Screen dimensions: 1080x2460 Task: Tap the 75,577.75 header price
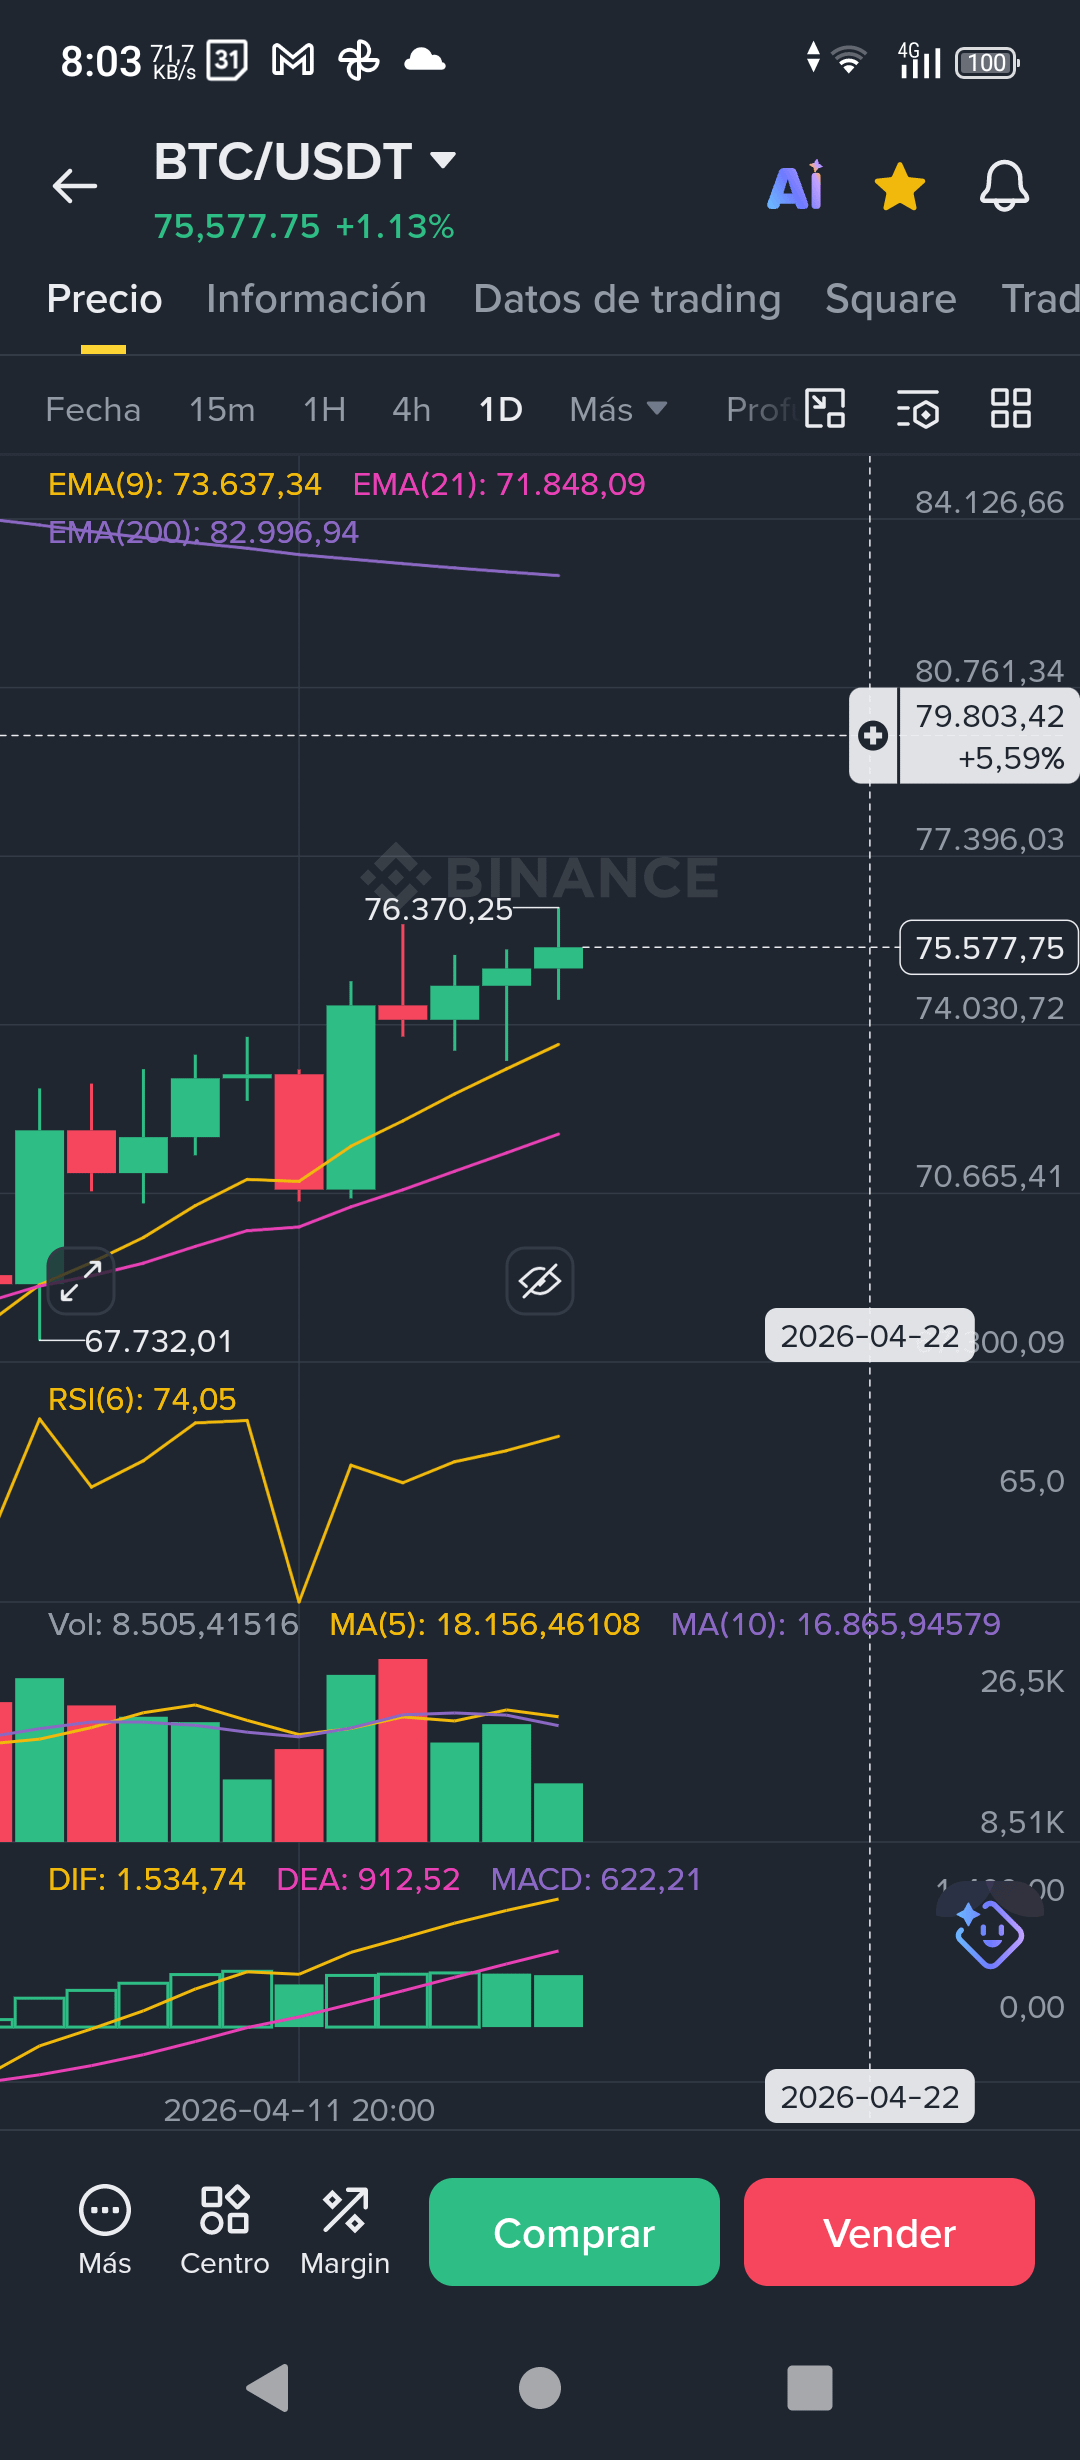(237, 227)
